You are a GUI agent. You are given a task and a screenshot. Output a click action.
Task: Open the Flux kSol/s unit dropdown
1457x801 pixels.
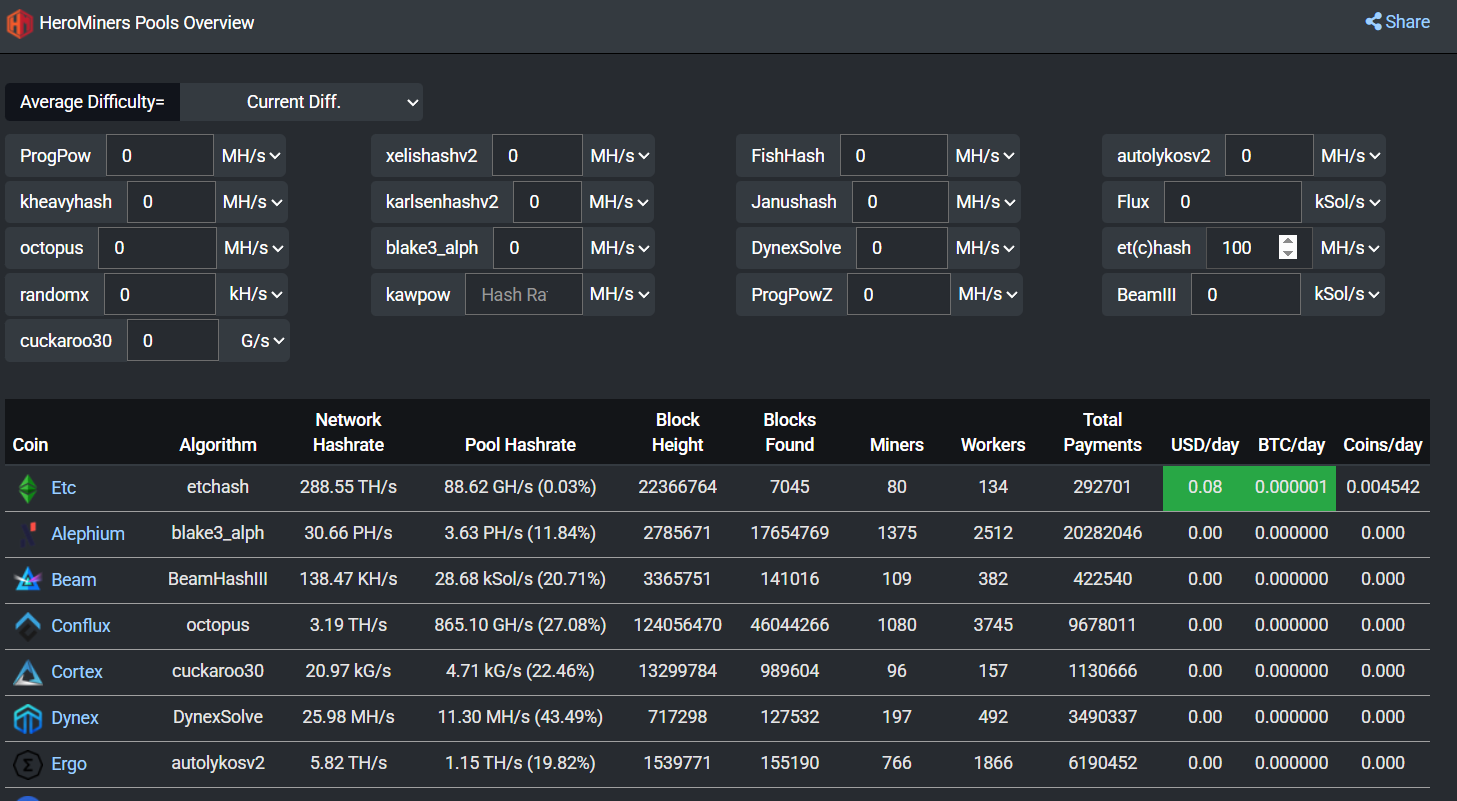[x=1343, y=202]
